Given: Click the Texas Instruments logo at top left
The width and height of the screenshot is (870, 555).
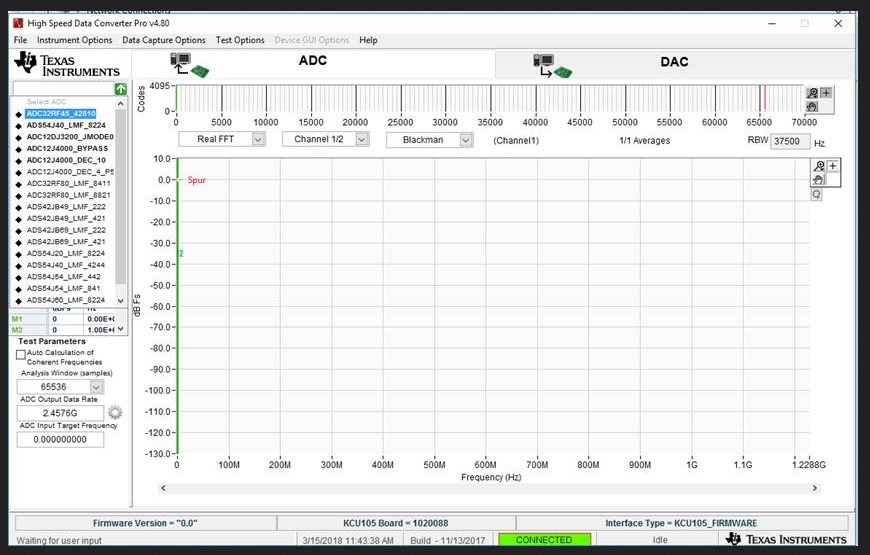Looking at the screenshot, I should click(x=67, y=64).
